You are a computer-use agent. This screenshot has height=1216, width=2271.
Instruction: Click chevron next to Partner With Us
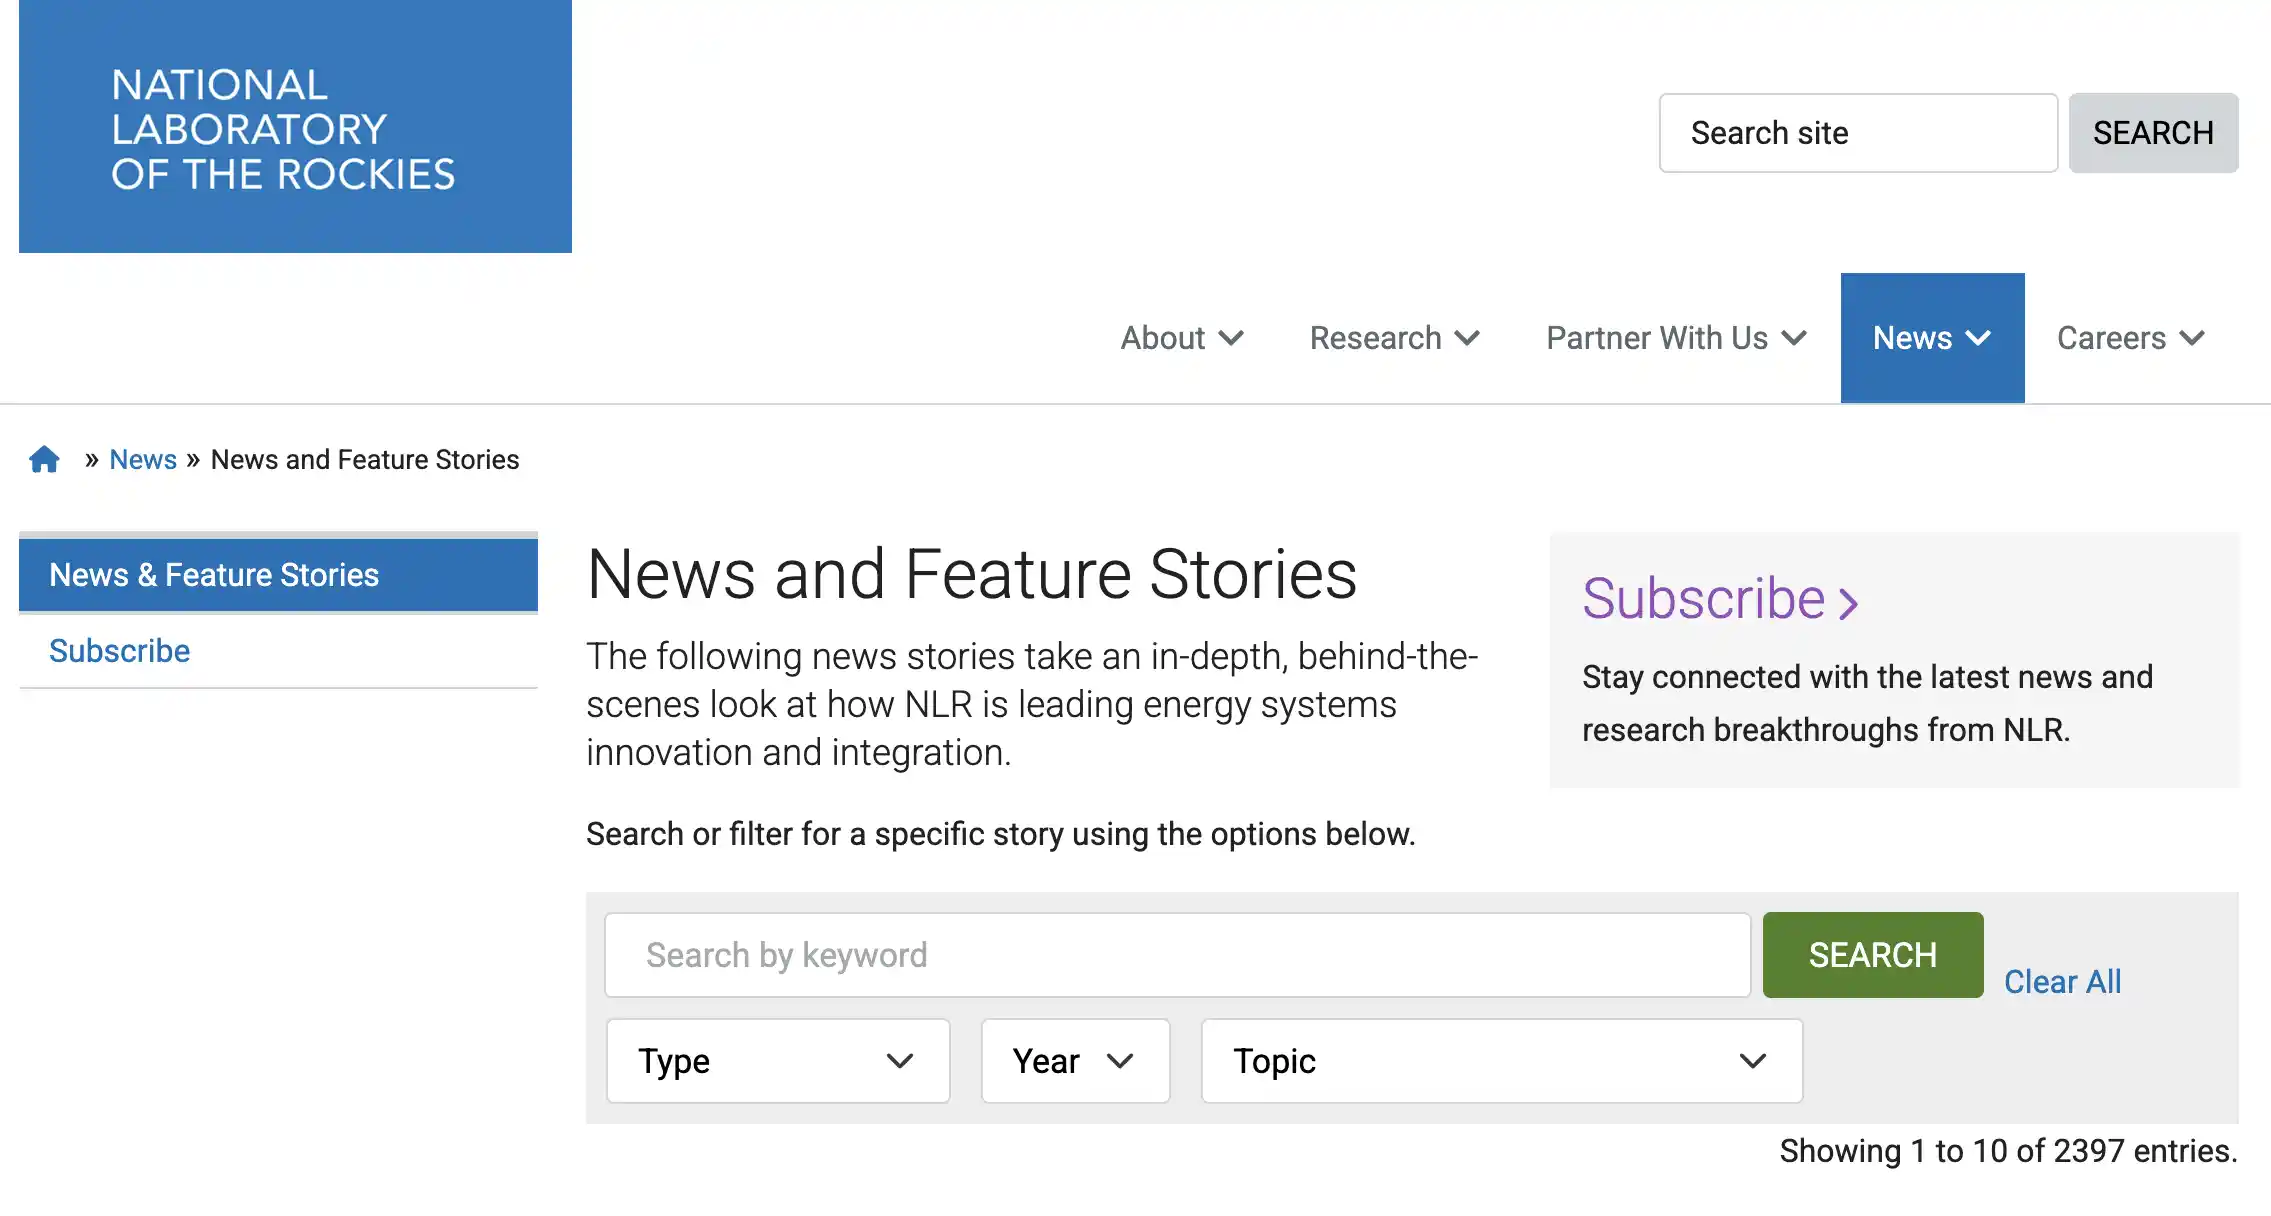tap(1795, 339)
